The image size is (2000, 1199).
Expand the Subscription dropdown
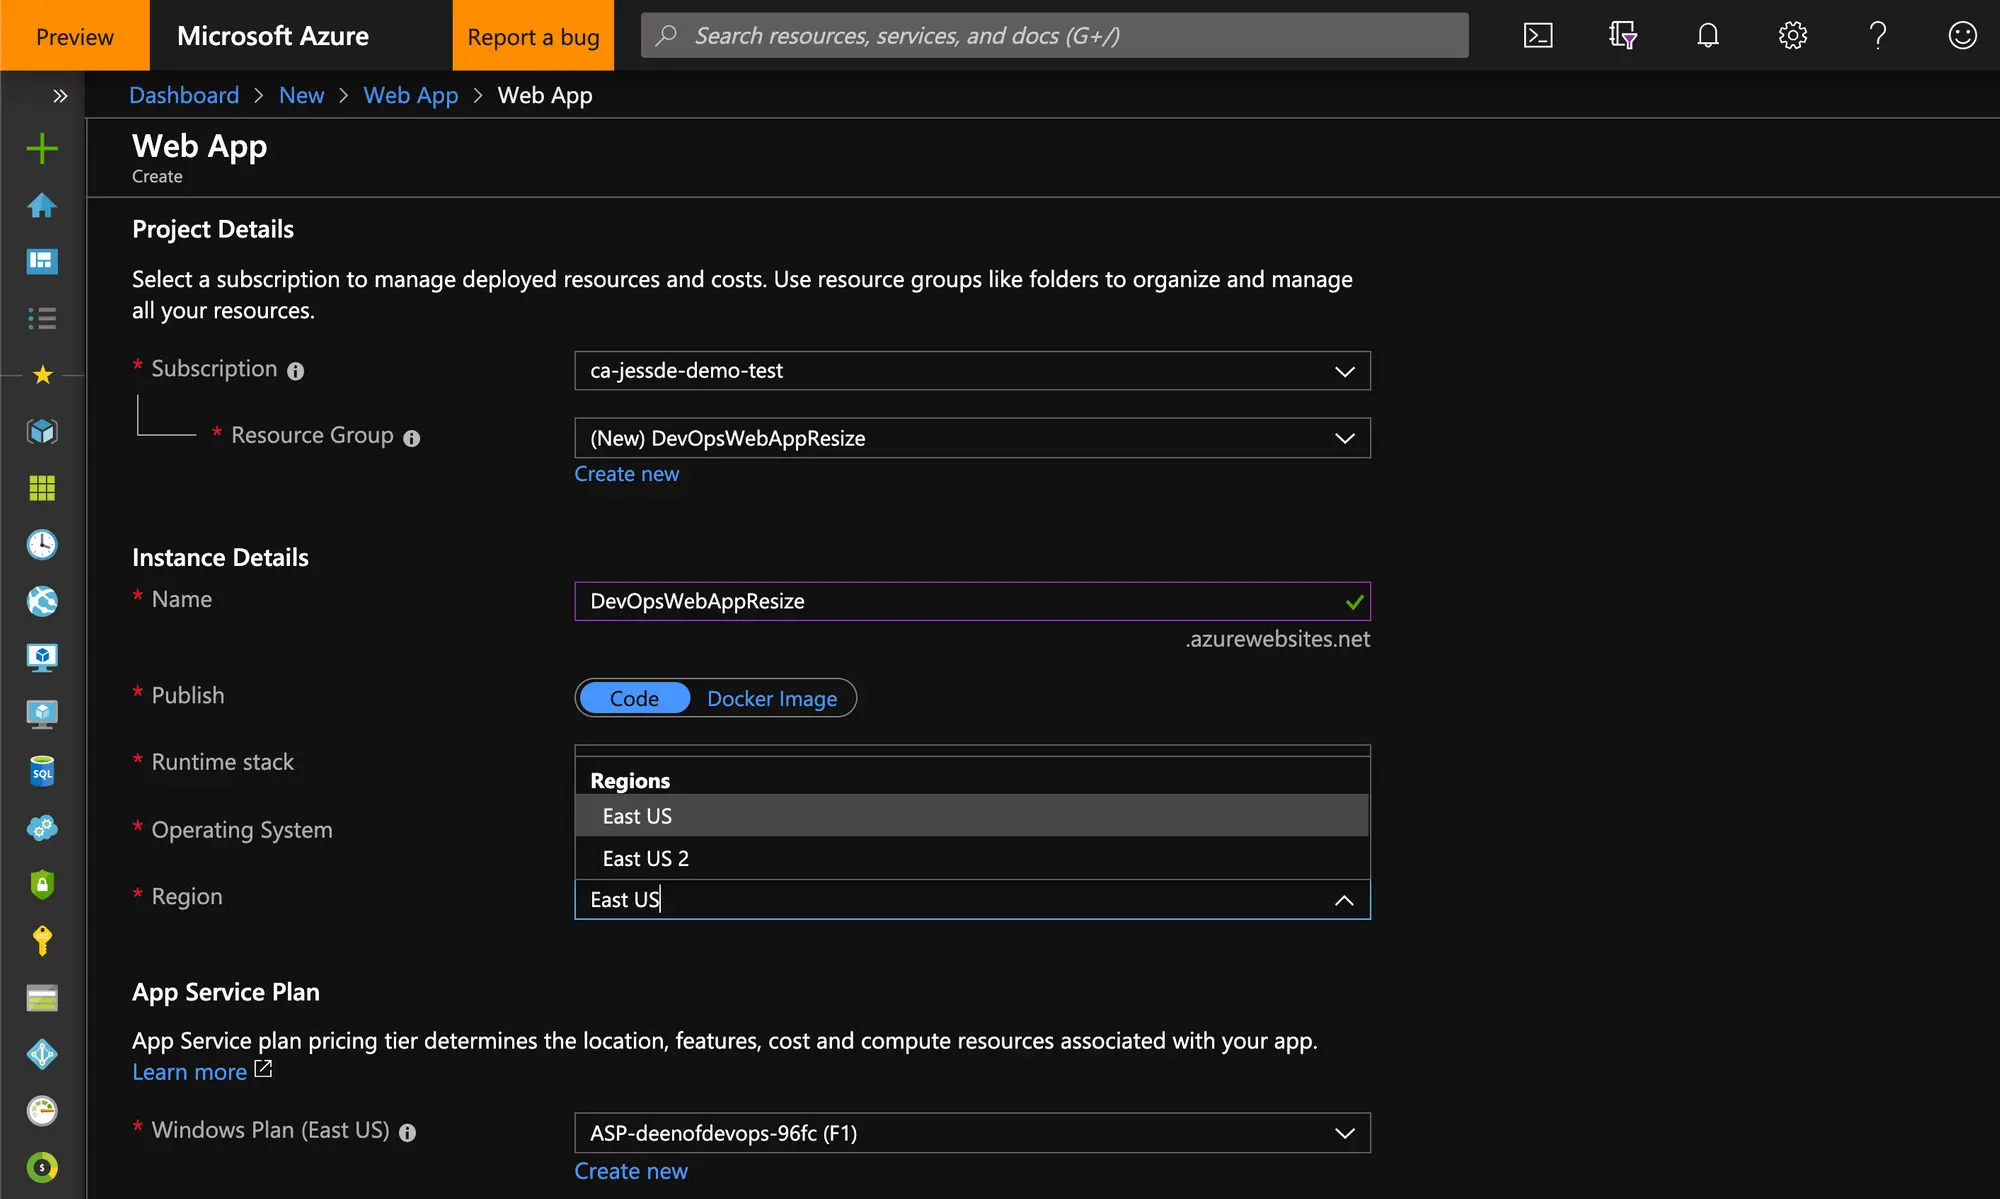[x=971, y=371]
